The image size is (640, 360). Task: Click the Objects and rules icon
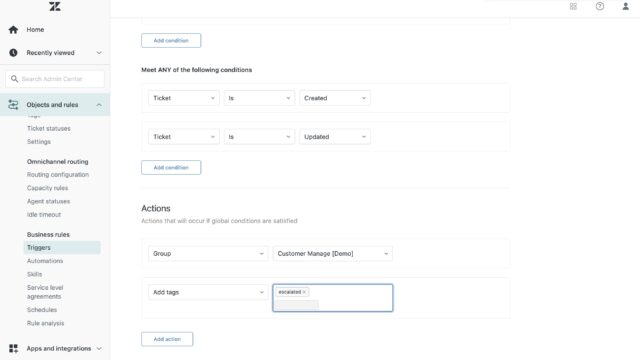[x=13, y=105]
